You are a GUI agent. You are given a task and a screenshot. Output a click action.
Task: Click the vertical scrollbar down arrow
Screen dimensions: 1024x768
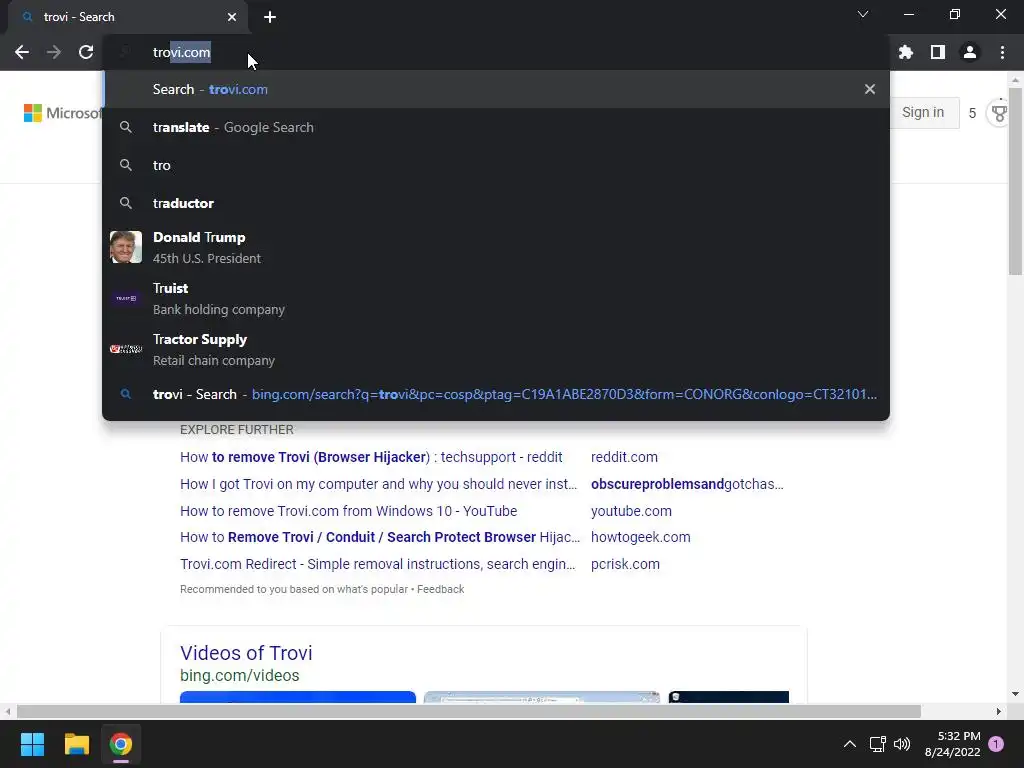pos(1015,694)
